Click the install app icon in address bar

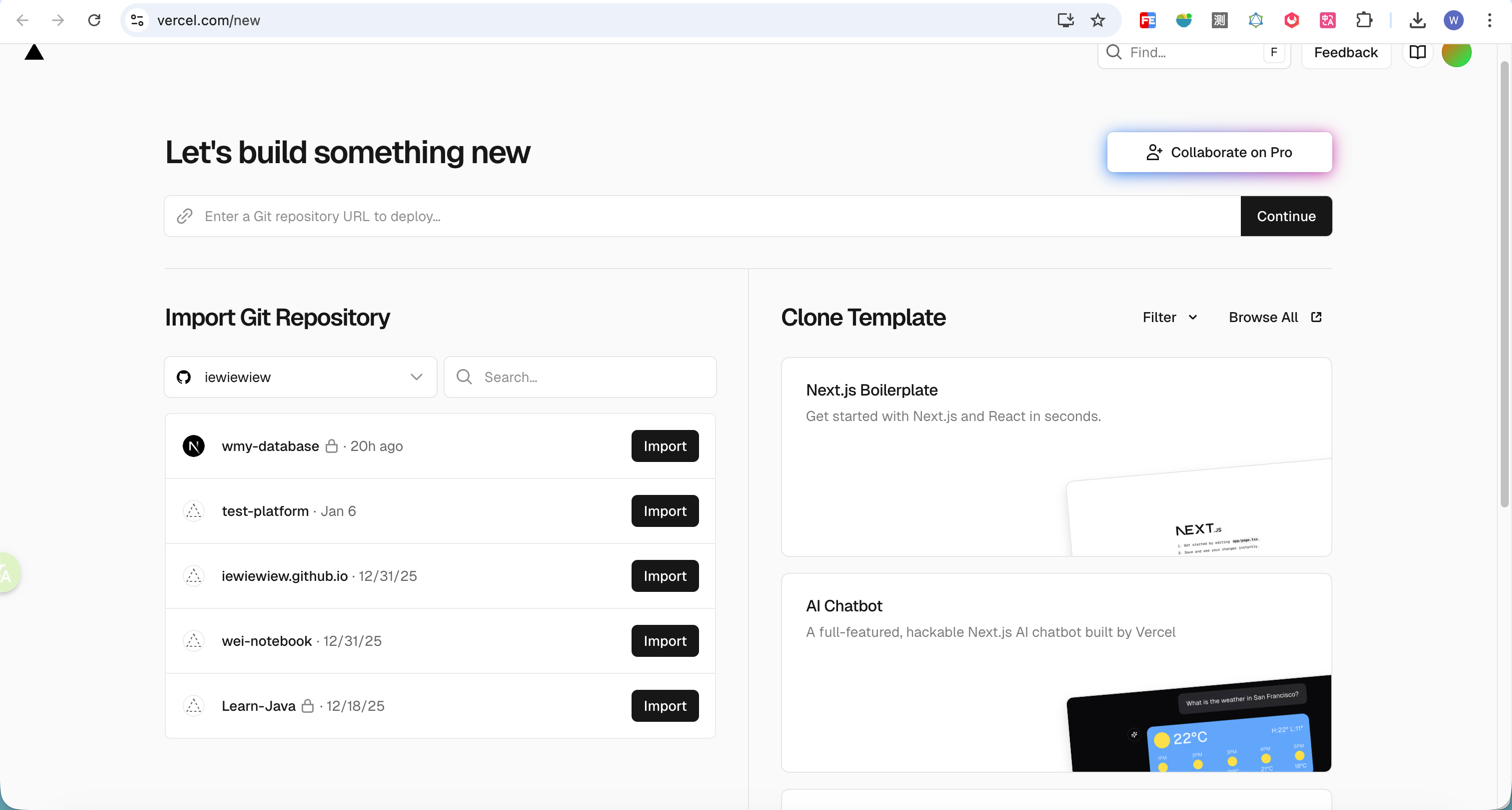(x=1066, y=20)
